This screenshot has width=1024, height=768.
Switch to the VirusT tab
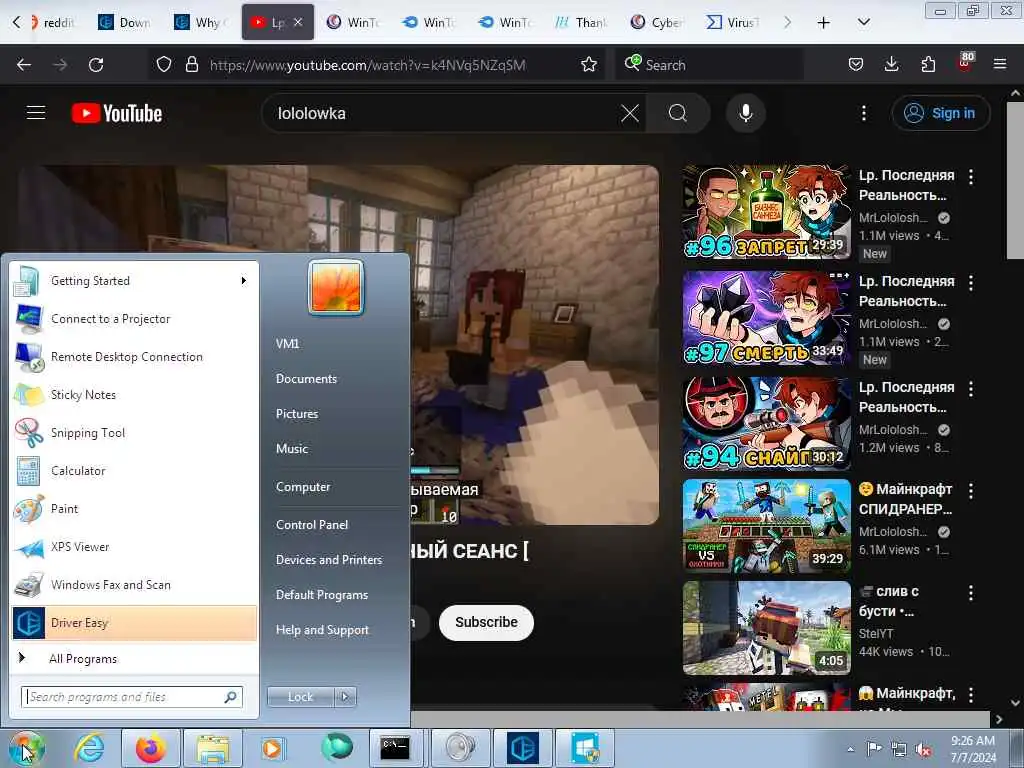(734, 22)
